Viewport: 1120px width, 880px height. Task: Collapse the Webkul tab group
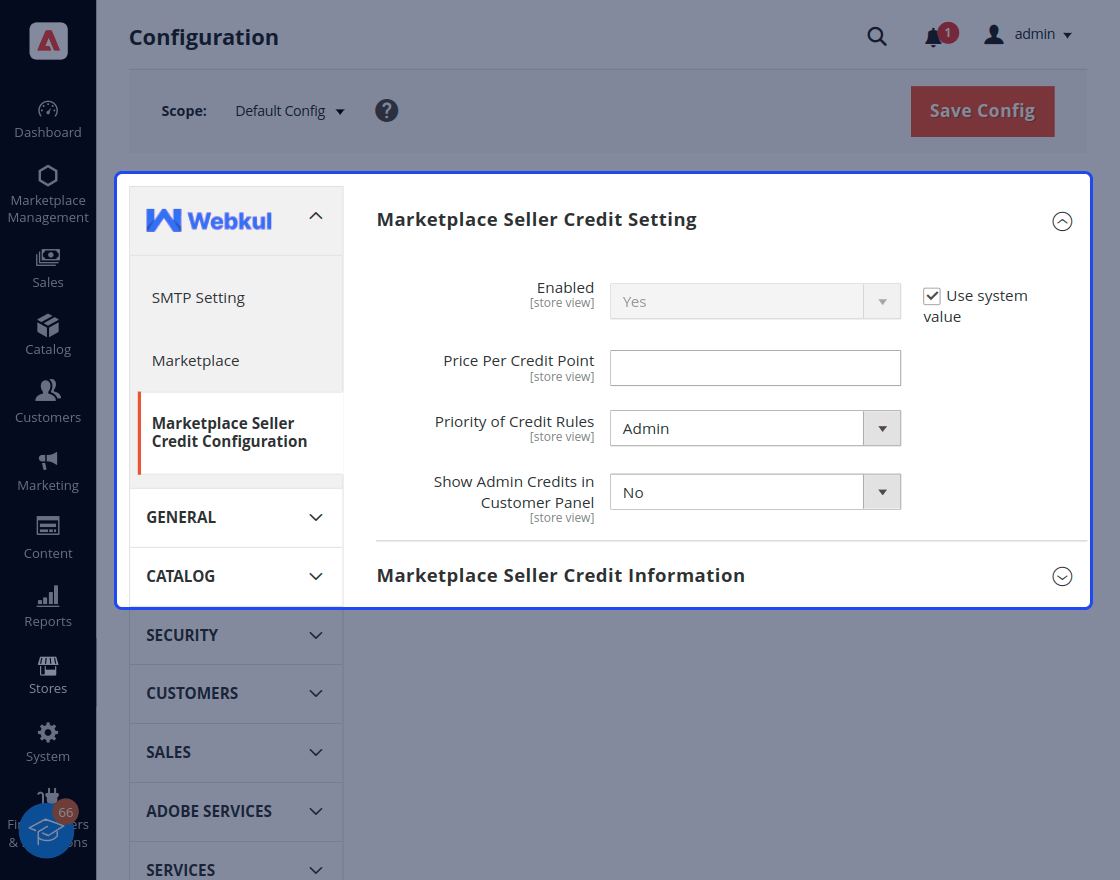pos(236,221)
